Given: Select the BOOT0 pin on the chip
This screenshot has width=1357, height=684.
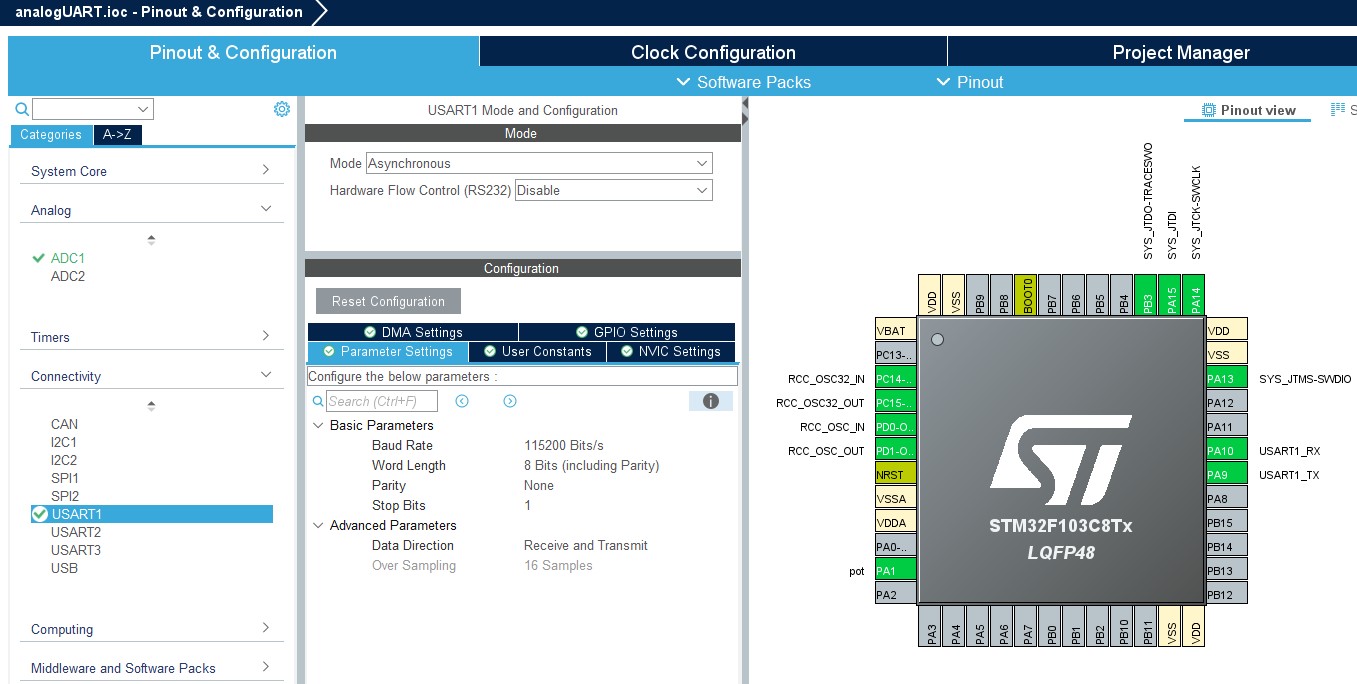Looking at the screenshot, I should click(1028, 296).
